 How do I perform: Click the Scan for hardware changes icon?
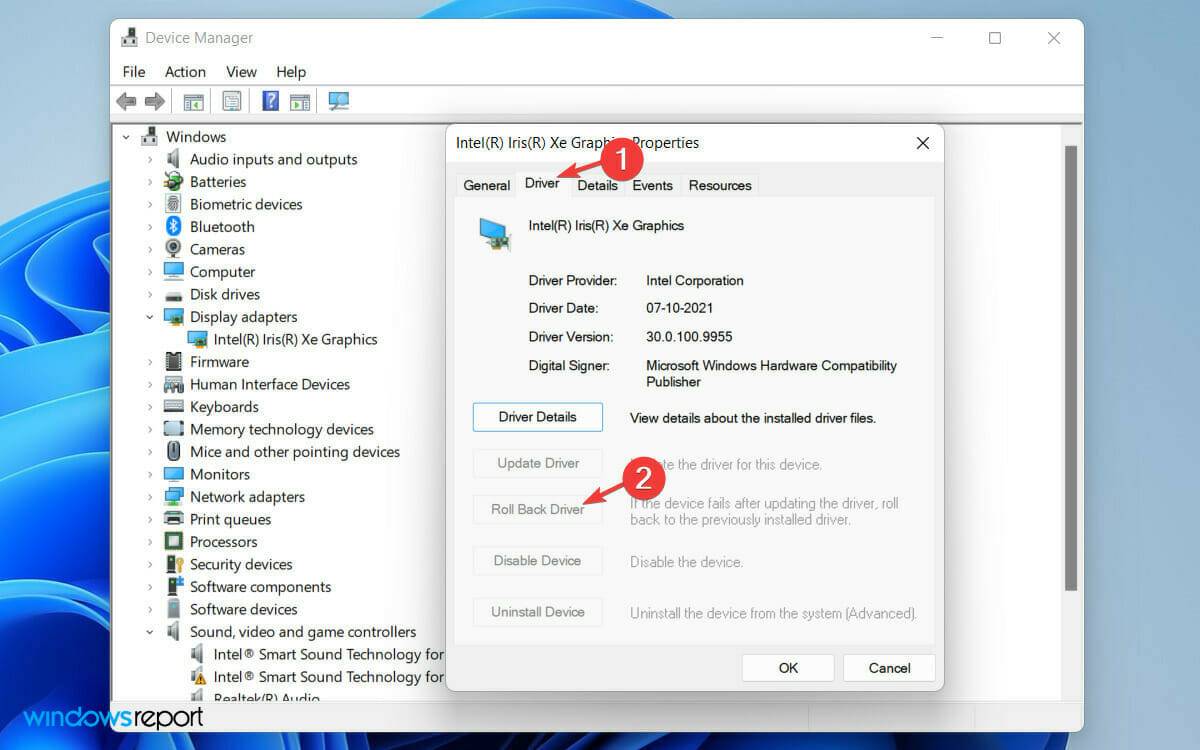coord(338,100)
